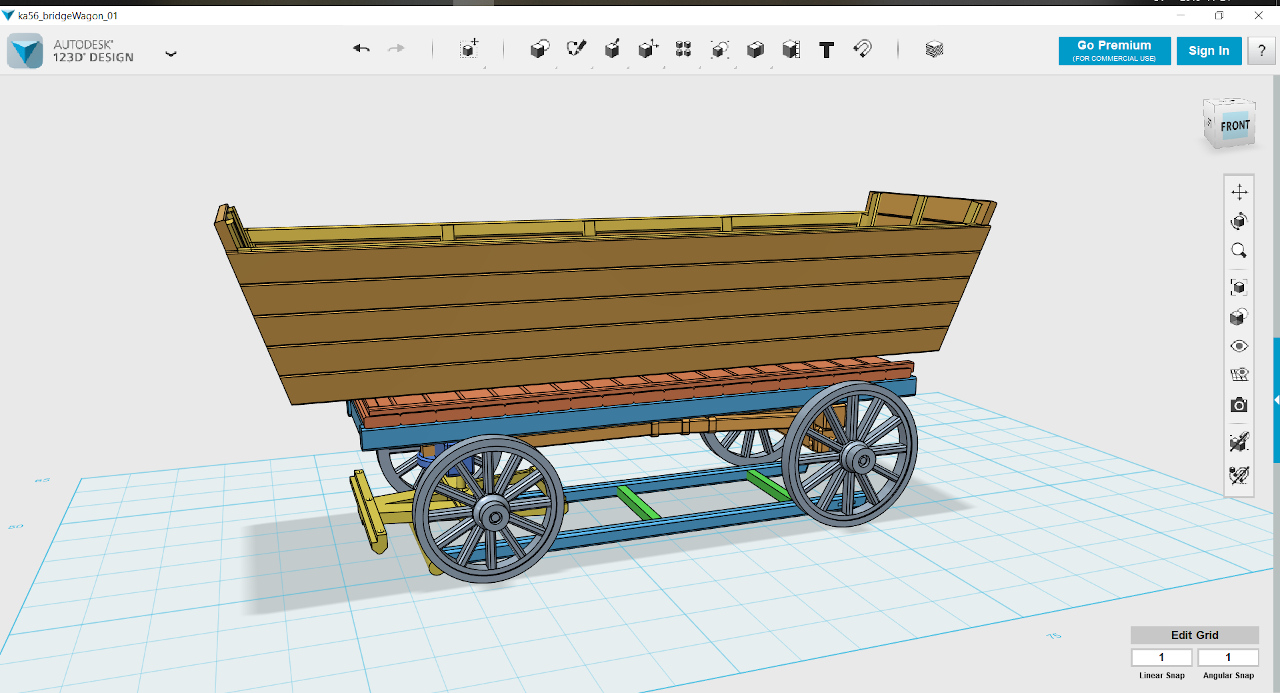
Task: Select the Text tool
Action: (827, 49)
